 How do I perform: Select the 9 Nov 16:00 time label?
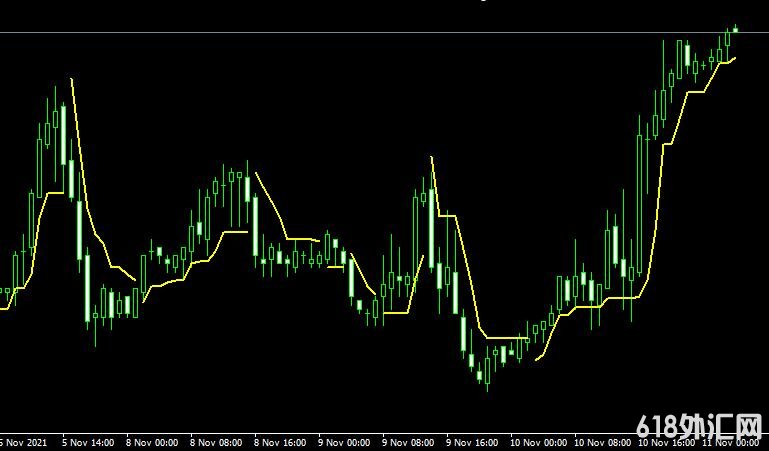click(x=472, y=441)
